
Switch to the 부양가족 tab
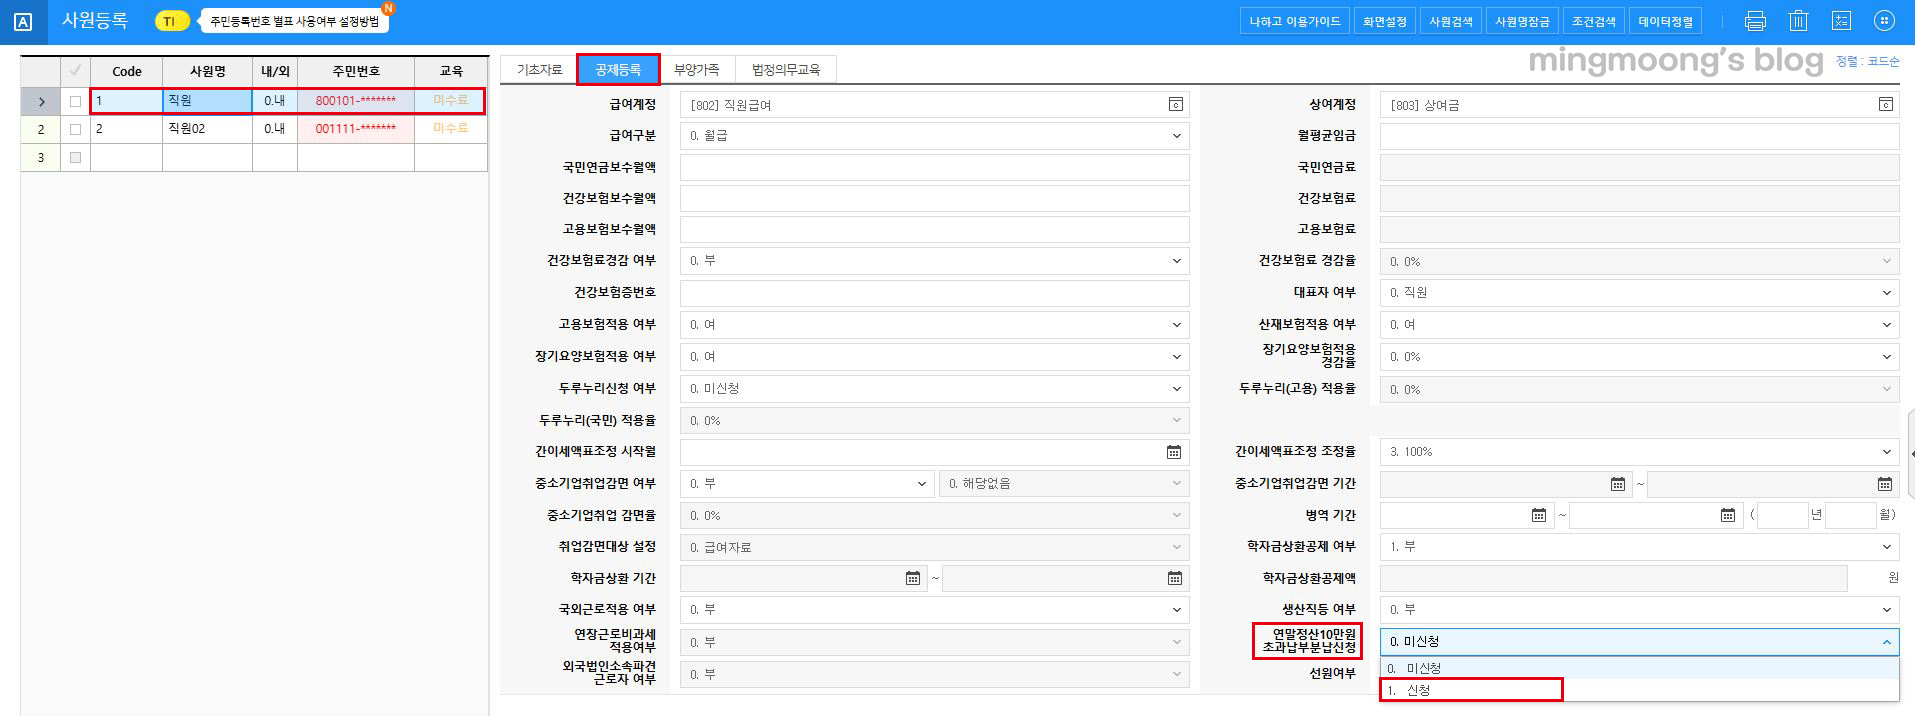click(696, 70)
